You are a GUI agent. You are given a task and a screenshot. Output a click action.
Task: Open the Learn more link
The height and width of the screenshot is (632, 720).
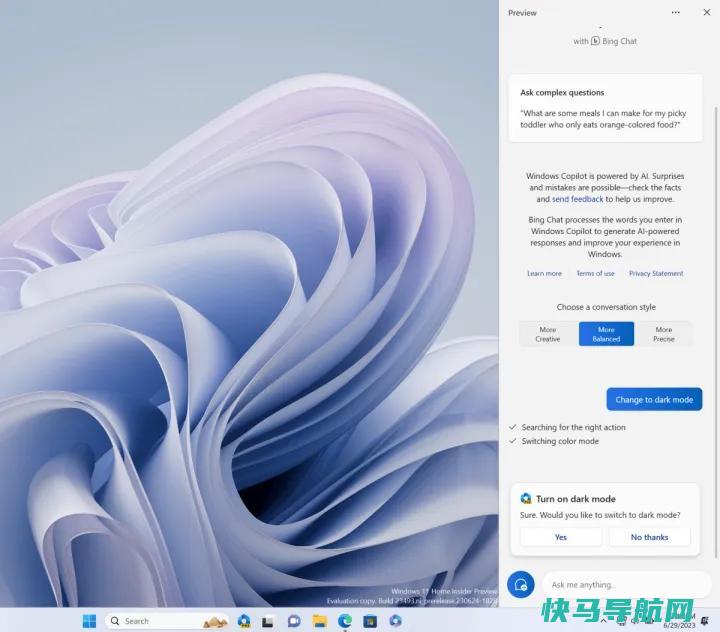tap(544, 273)
